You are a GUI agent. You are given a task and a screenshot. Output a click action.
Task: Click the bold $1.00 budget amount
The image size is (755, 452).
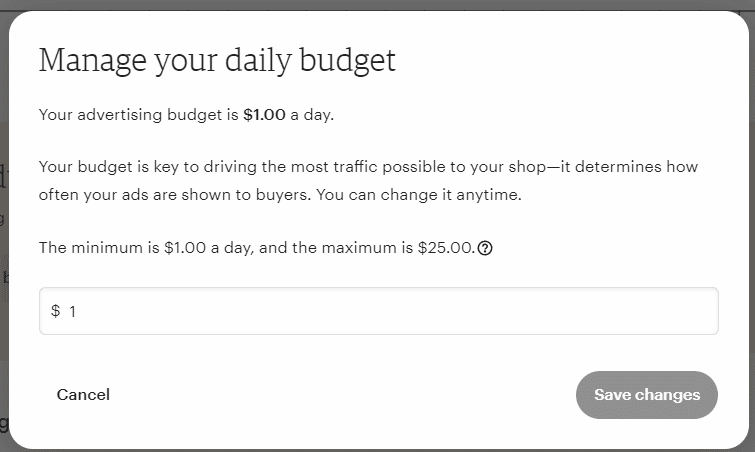264,115
